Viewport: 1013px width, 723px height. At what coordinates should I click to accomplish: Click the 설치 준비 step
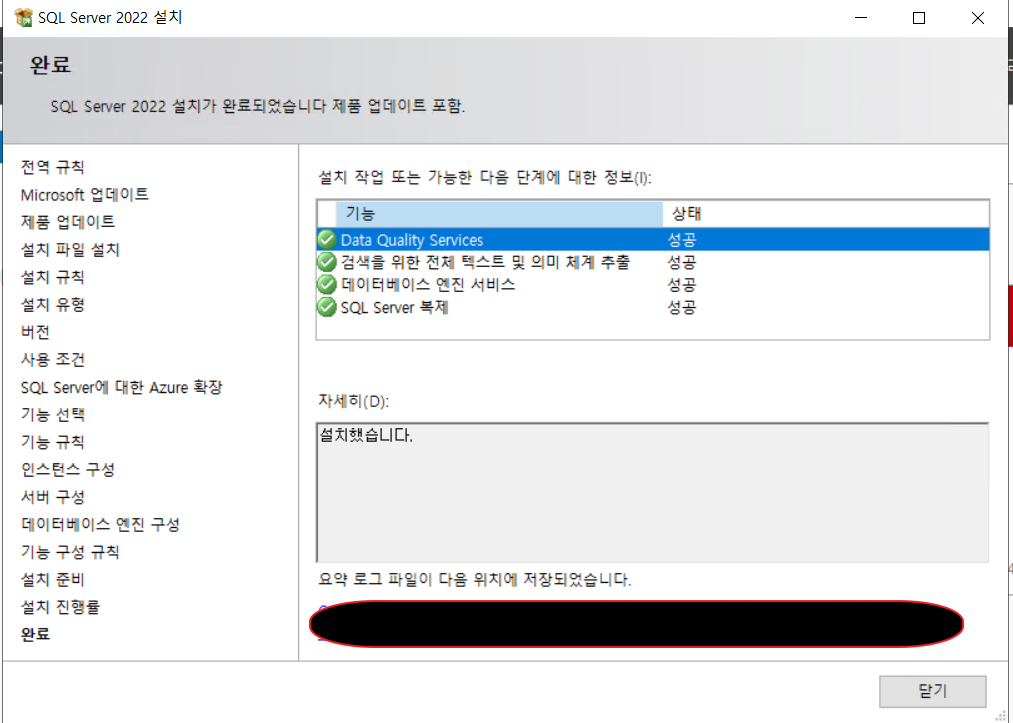(52, 580)
